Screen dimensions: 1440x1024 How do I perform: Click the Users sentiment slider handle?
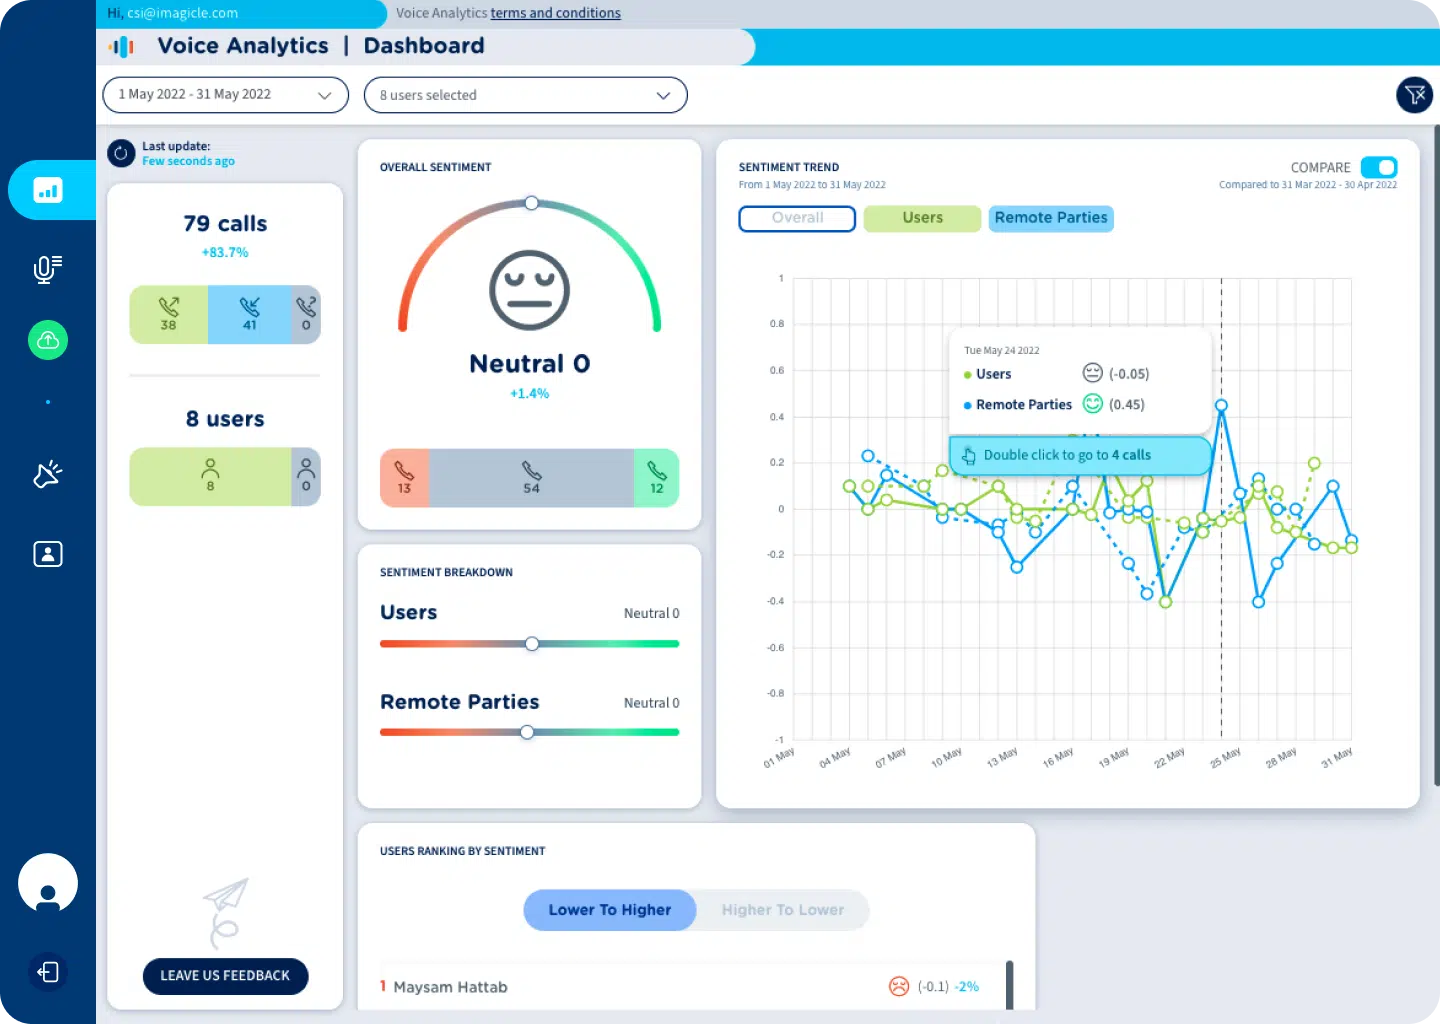point(532,644)
